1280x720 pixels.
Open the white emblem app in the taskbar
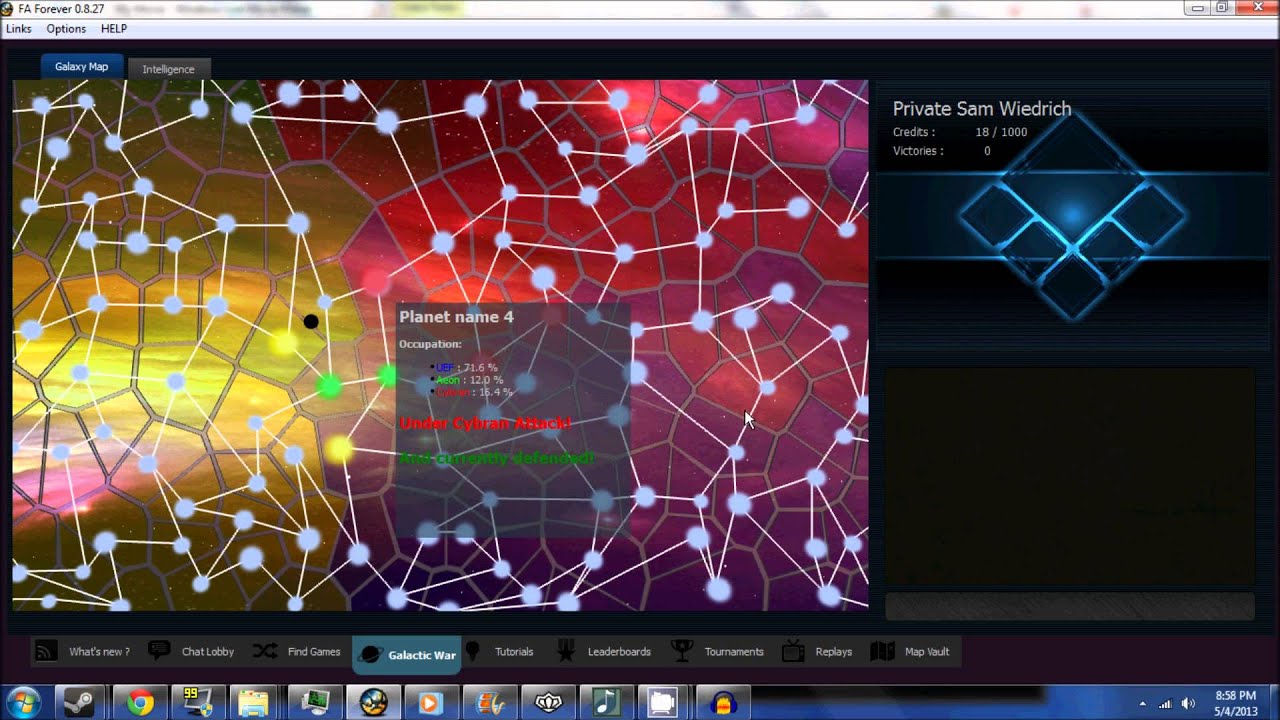548,702
